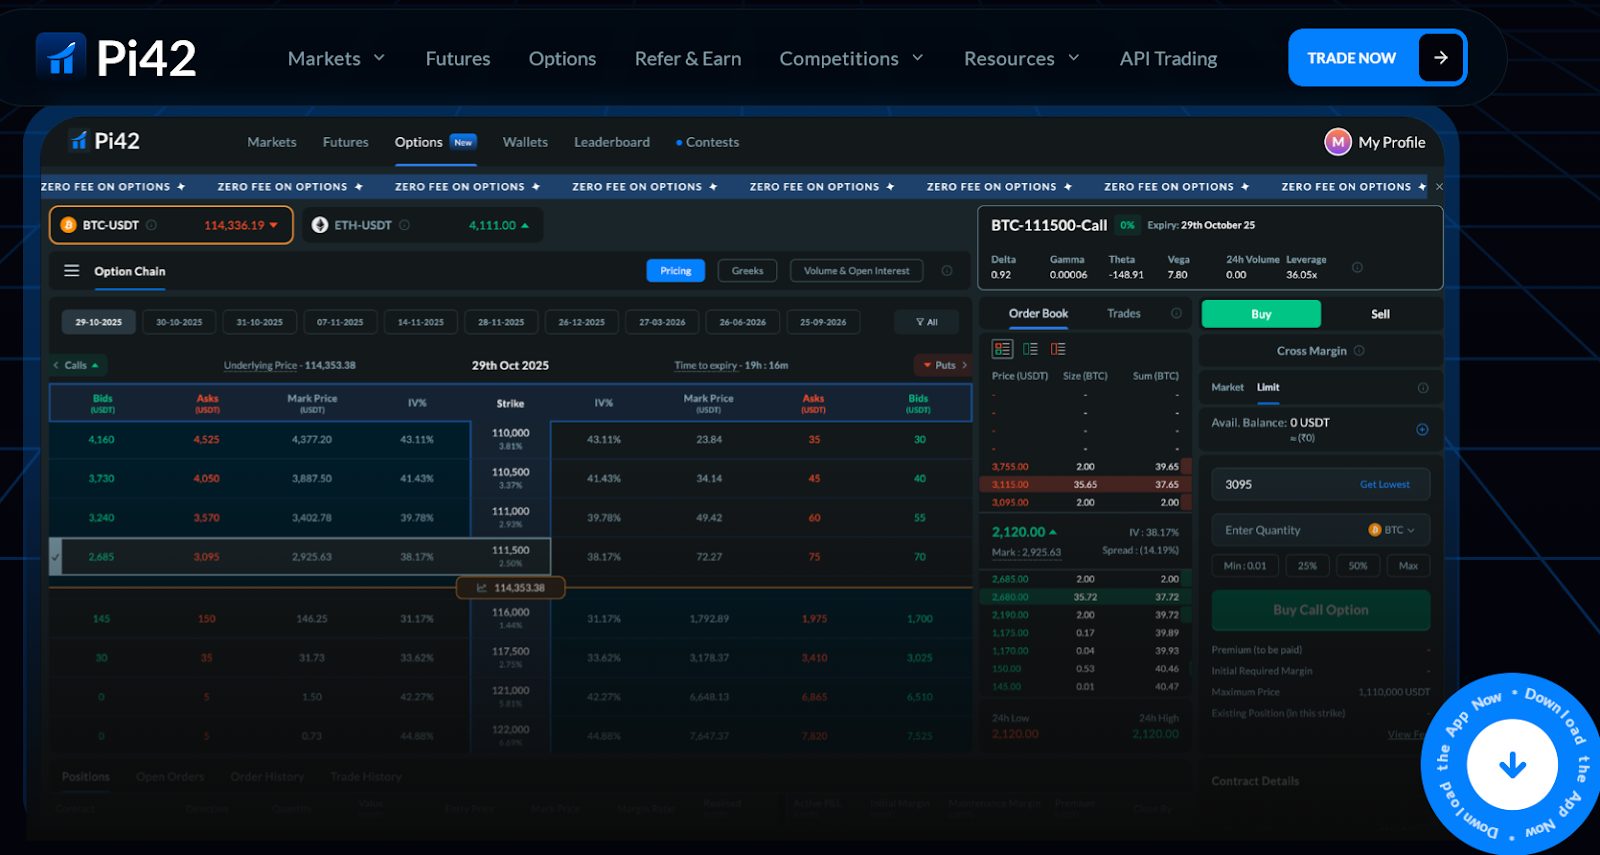Open the All filter dropdown

[x=927, y=322]
